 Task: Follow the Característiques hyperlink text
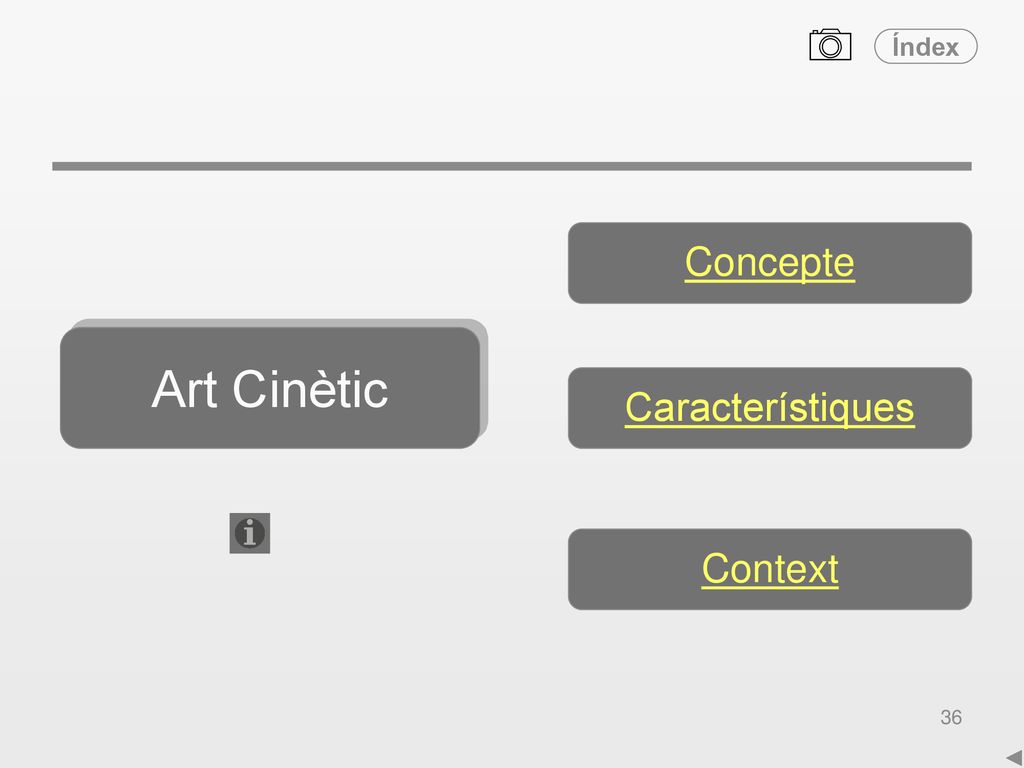click(x=769, y=408)
